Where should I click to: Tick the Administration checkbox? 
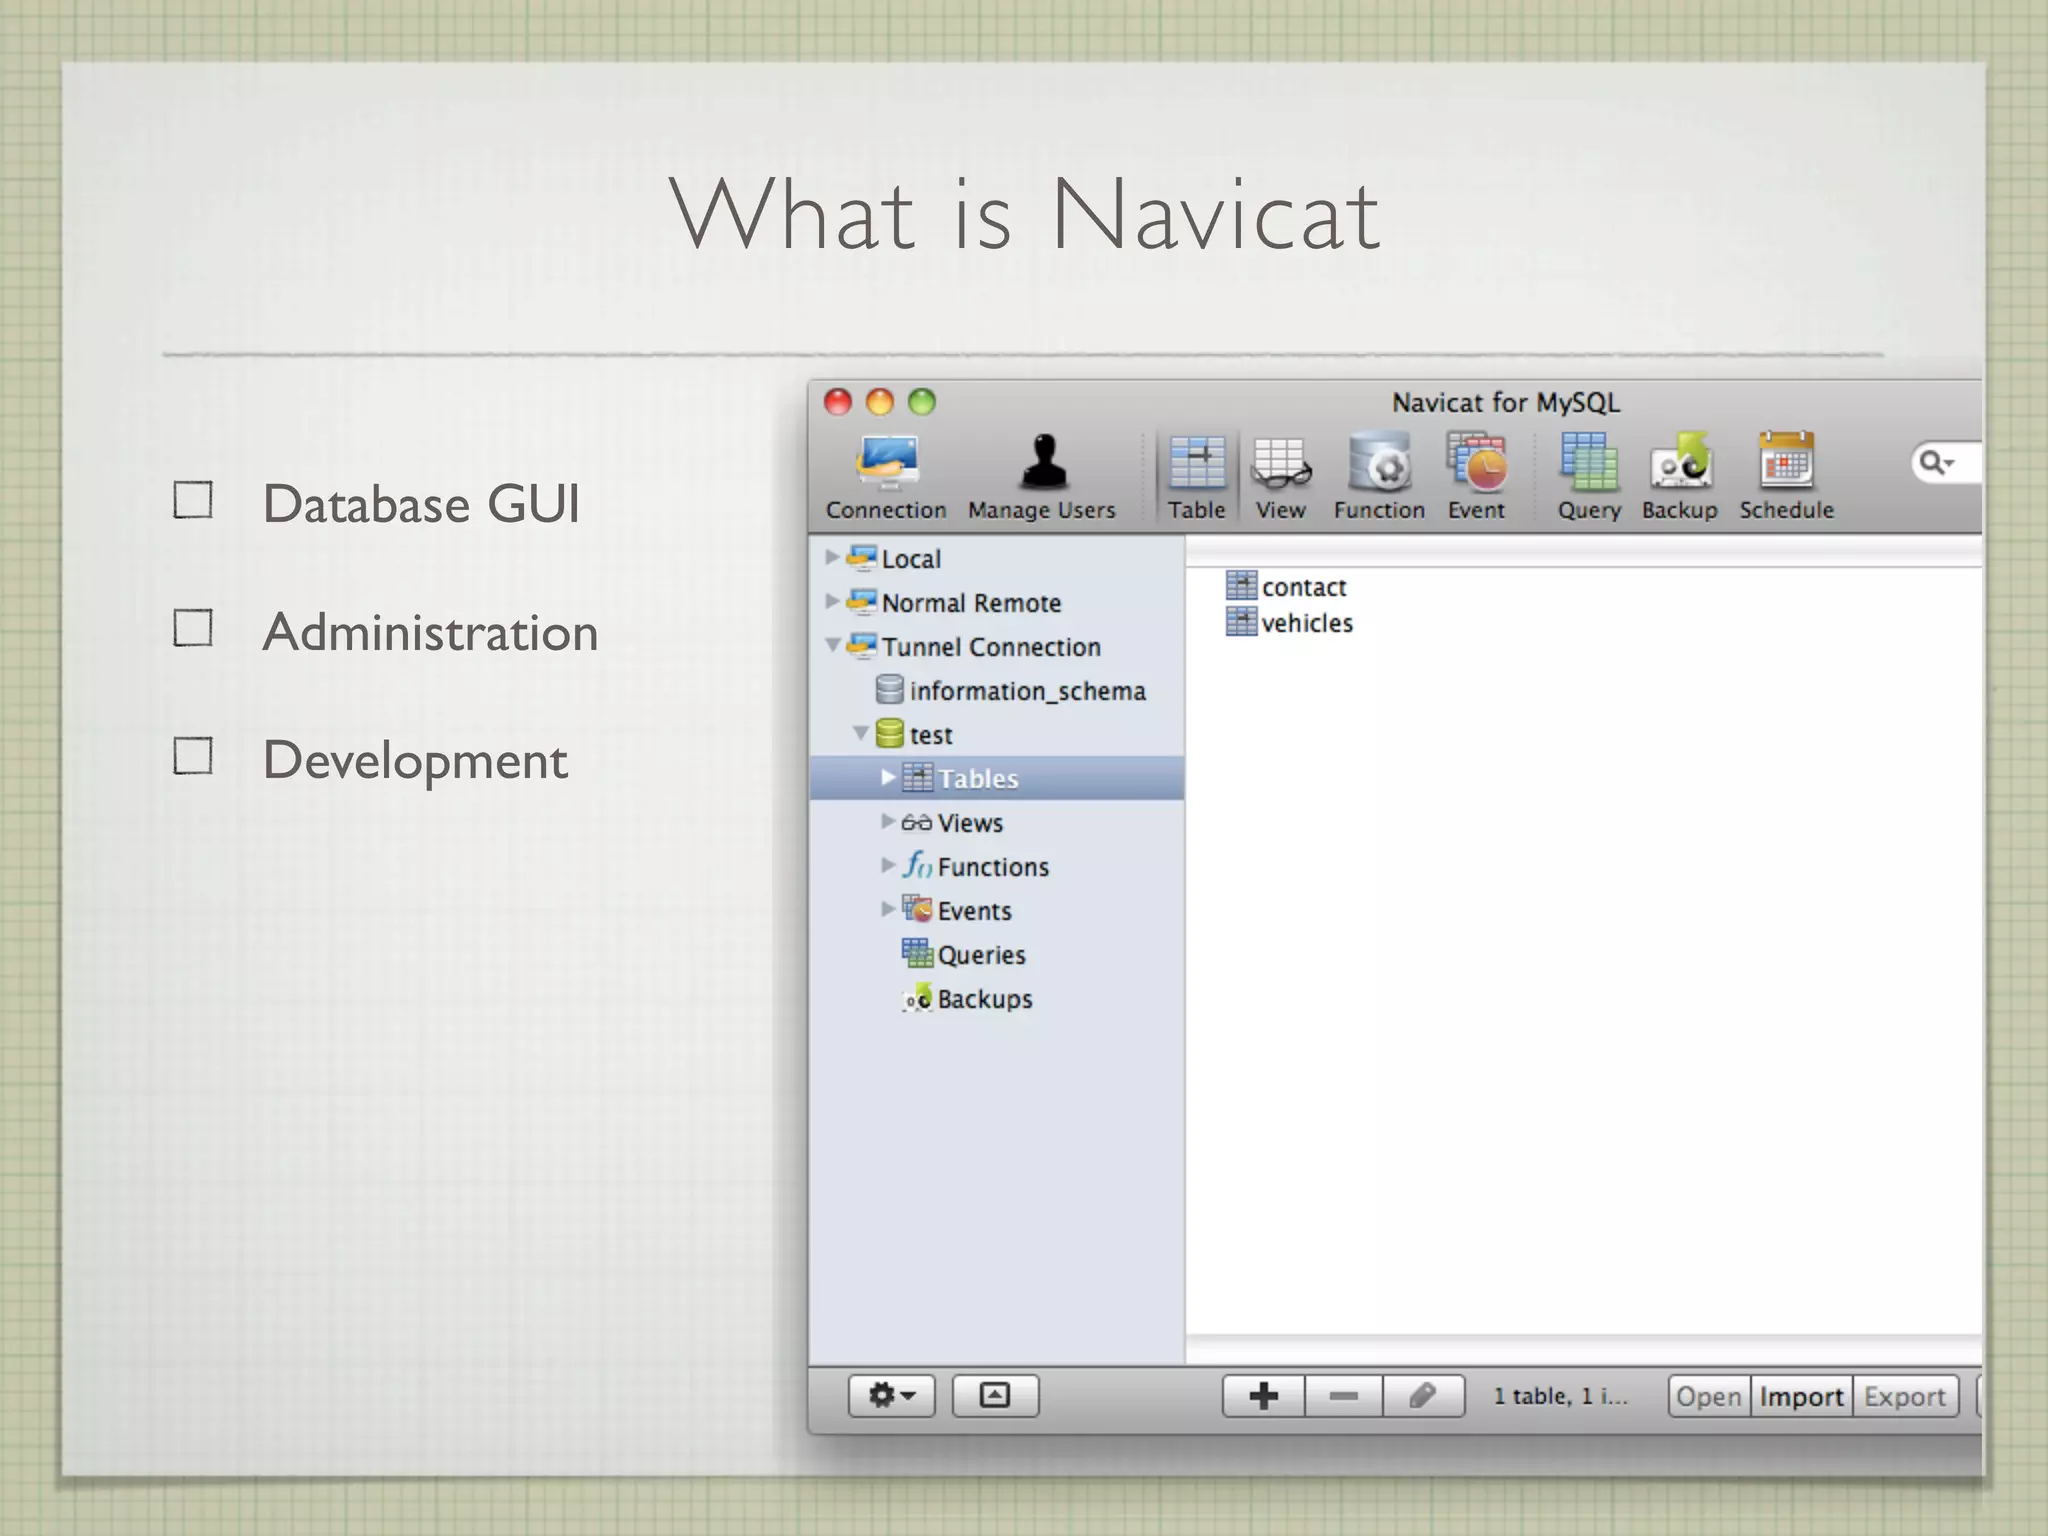(192, 628)
